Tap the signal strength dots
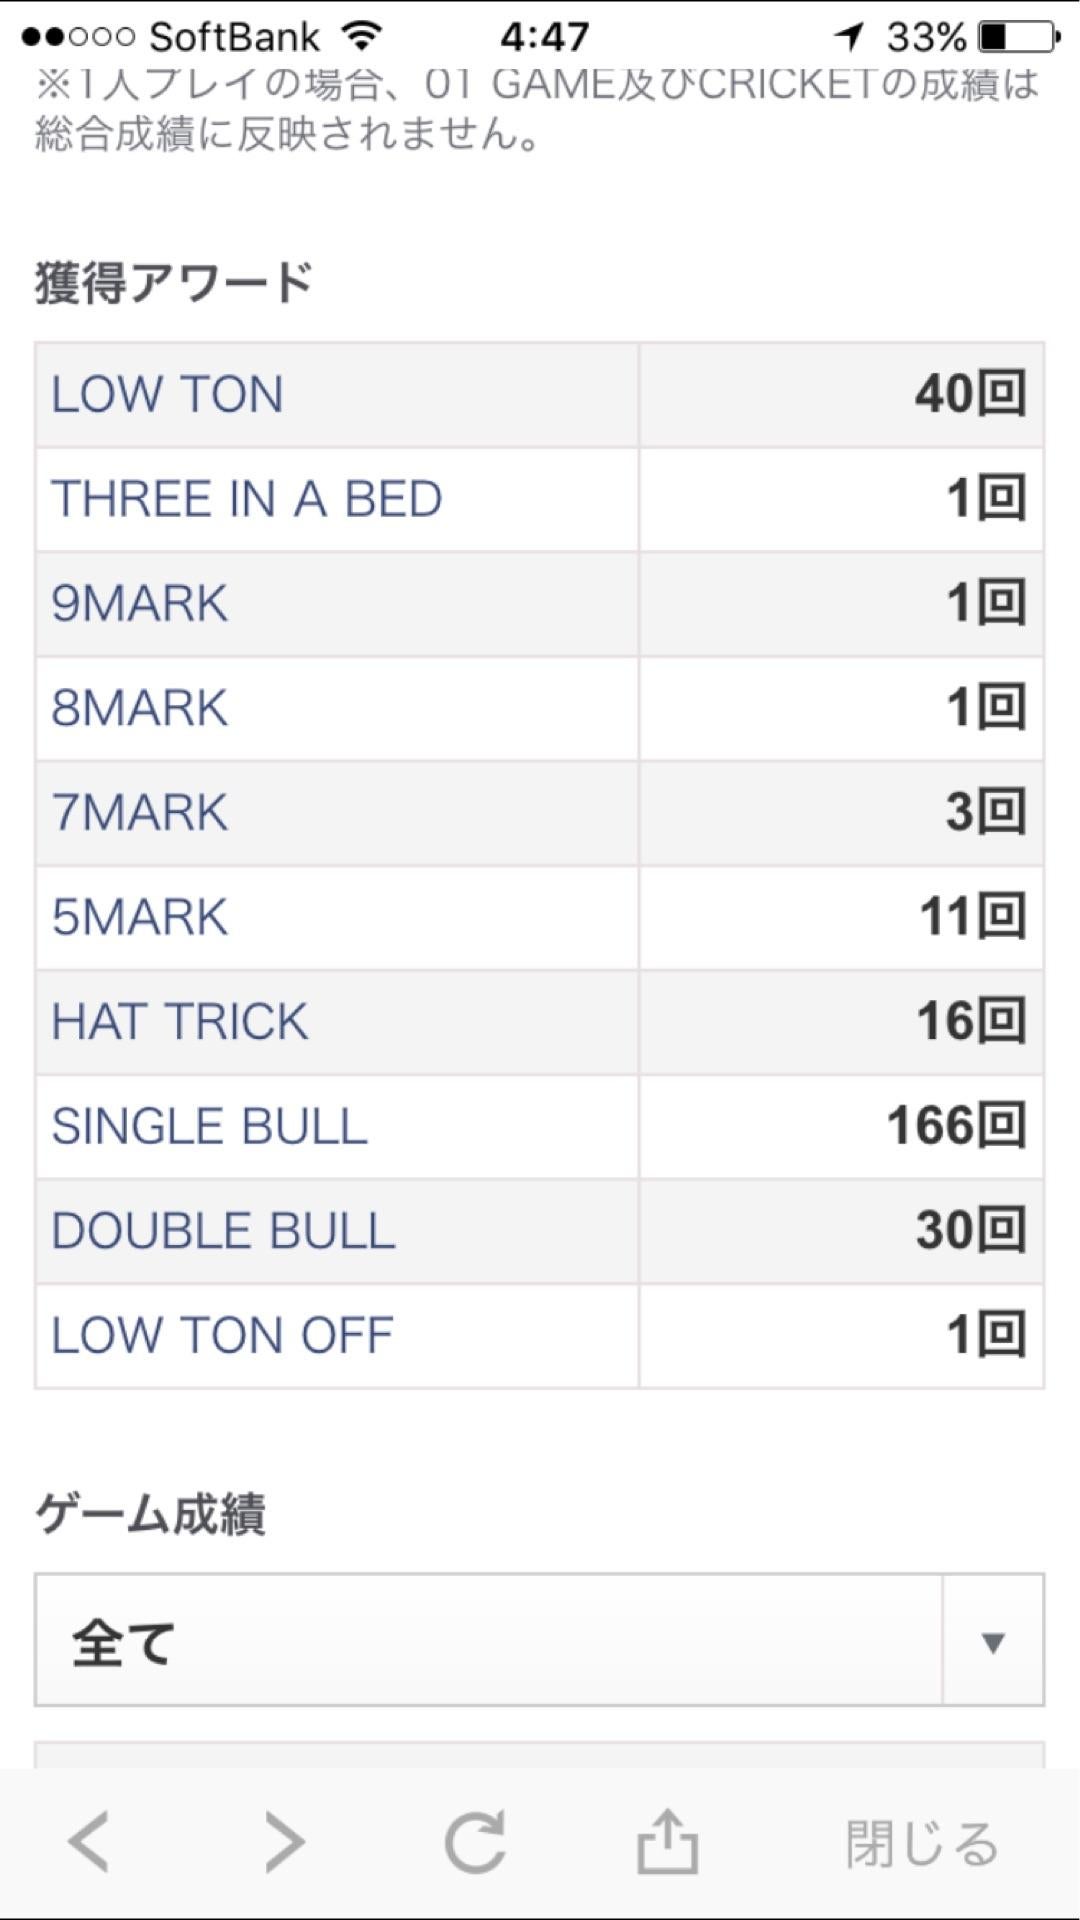Screen dimensions: 1080x1920 78,37
